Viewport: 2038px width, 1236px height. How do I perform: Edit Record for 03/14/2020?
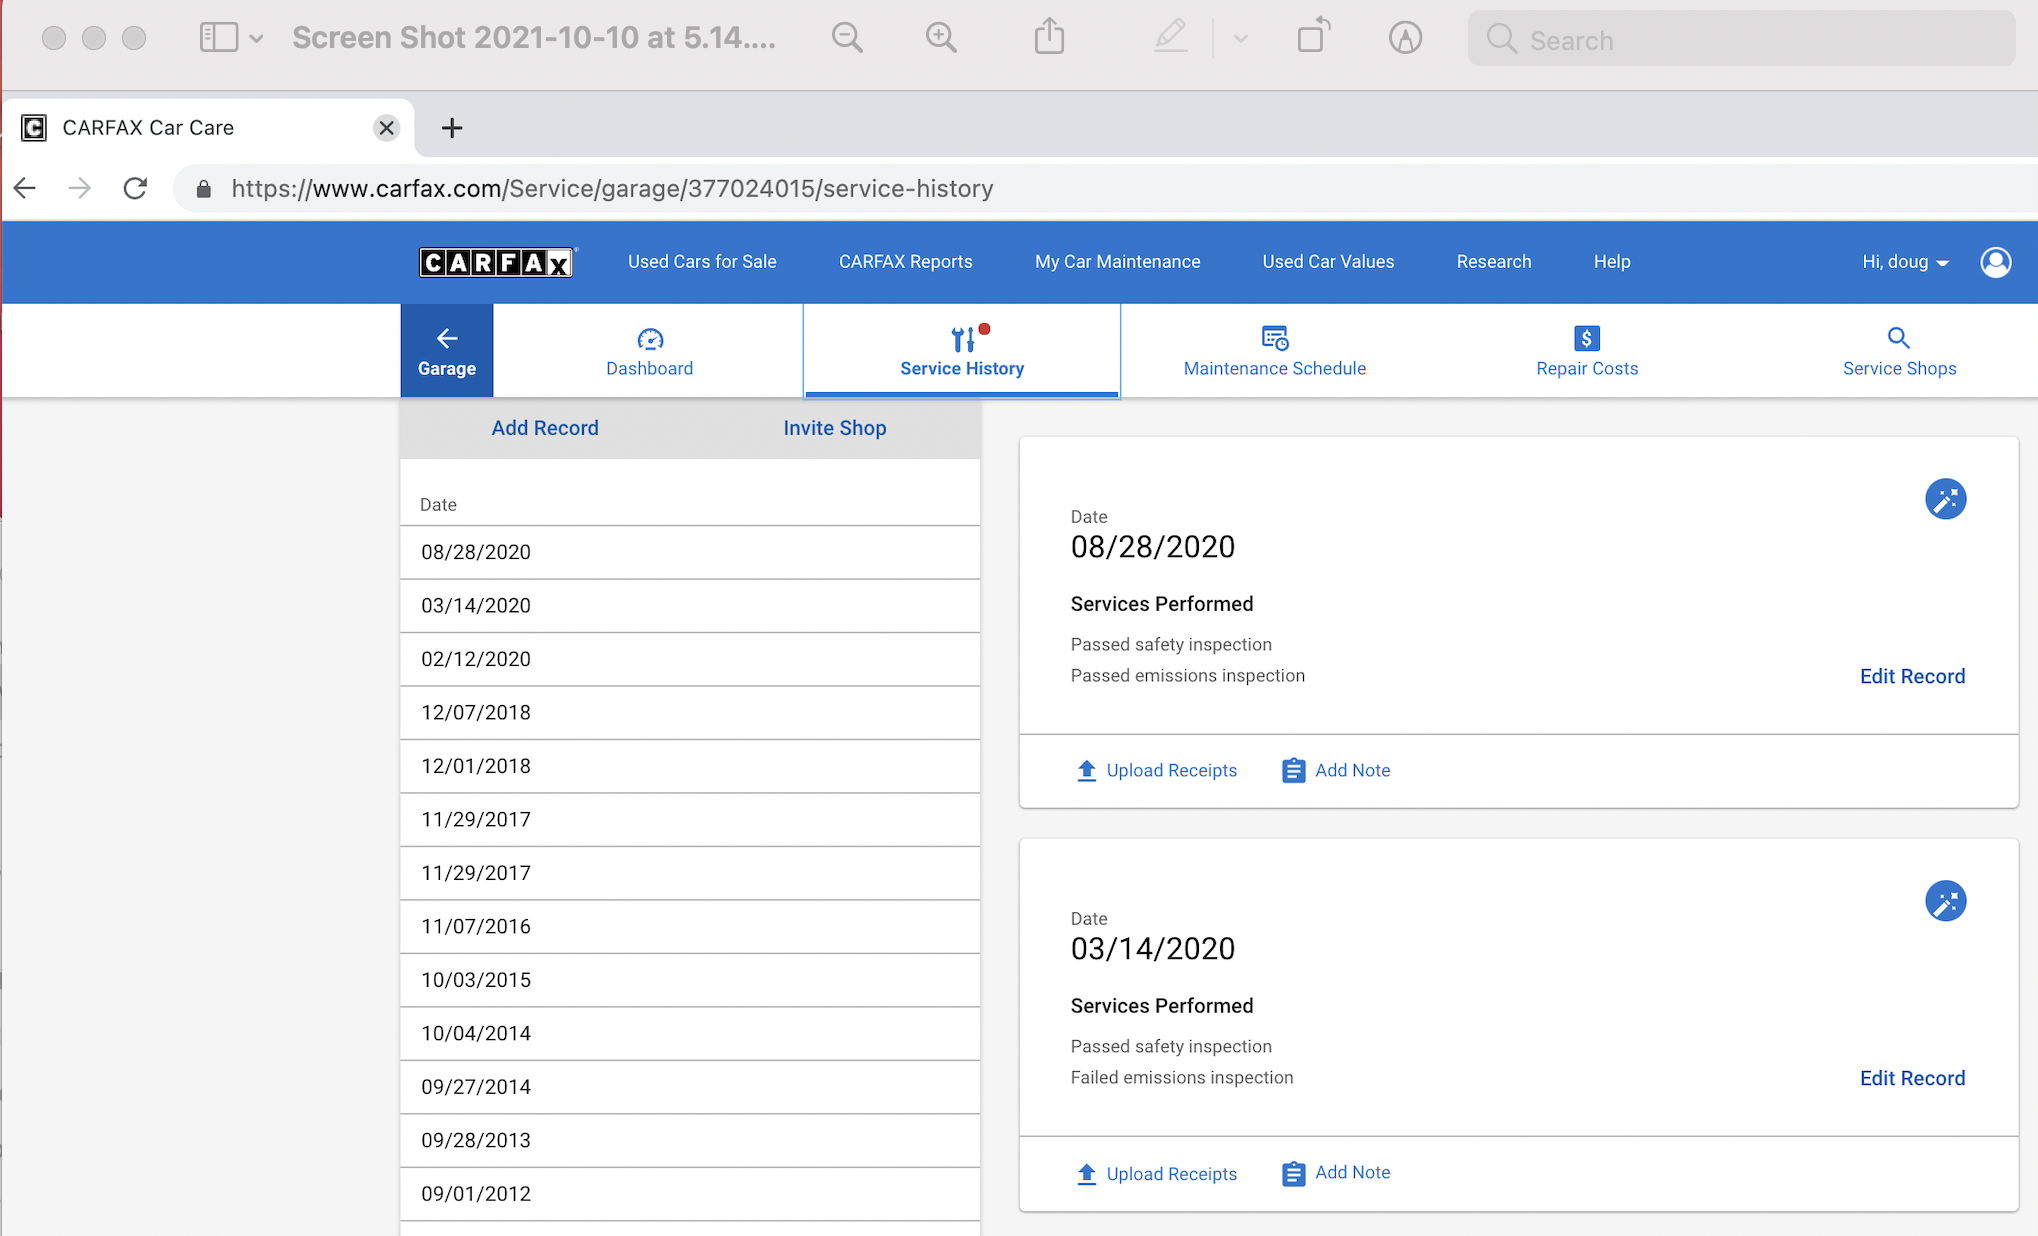click(x=1912, y=1079)
